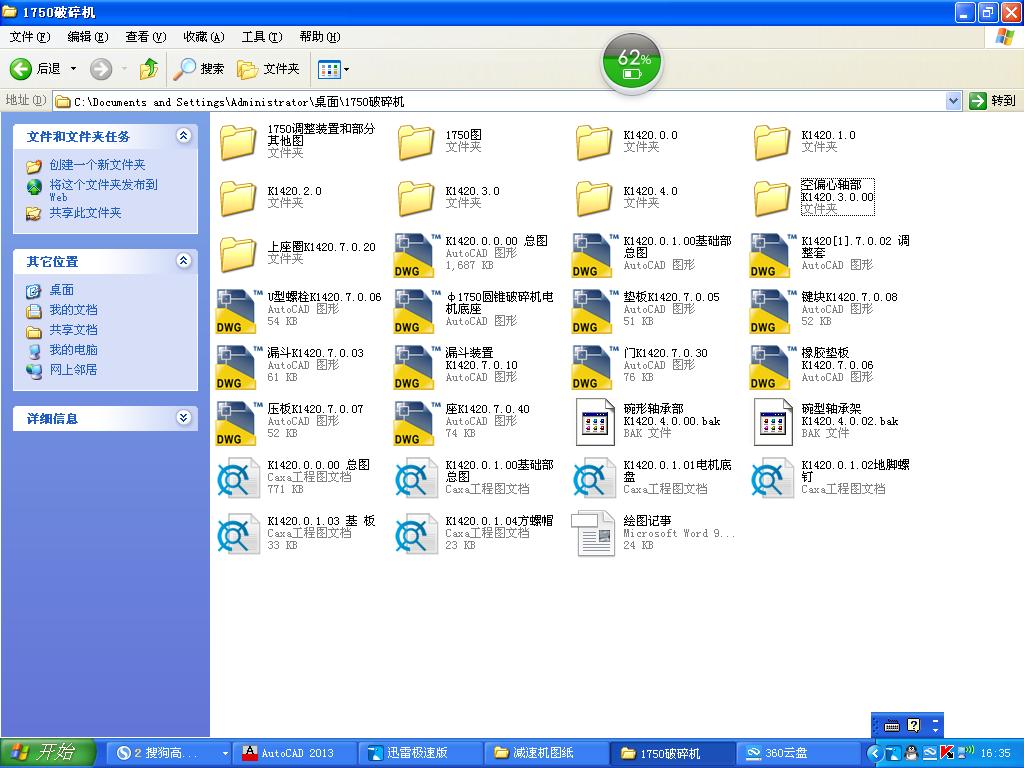Open the 搜索 search pane

pyautogui.click(x=199, y=69)
